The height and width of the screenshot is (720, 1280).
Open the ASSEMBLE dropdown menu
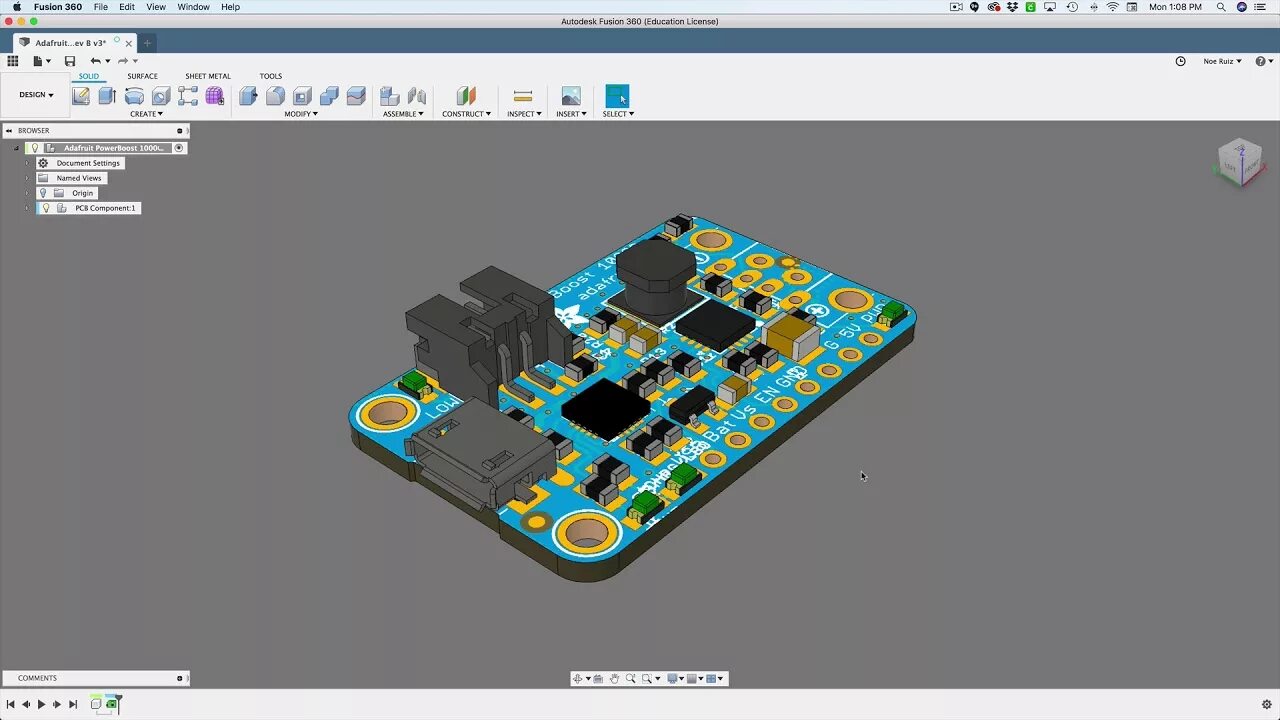click(x=403, y=114)
